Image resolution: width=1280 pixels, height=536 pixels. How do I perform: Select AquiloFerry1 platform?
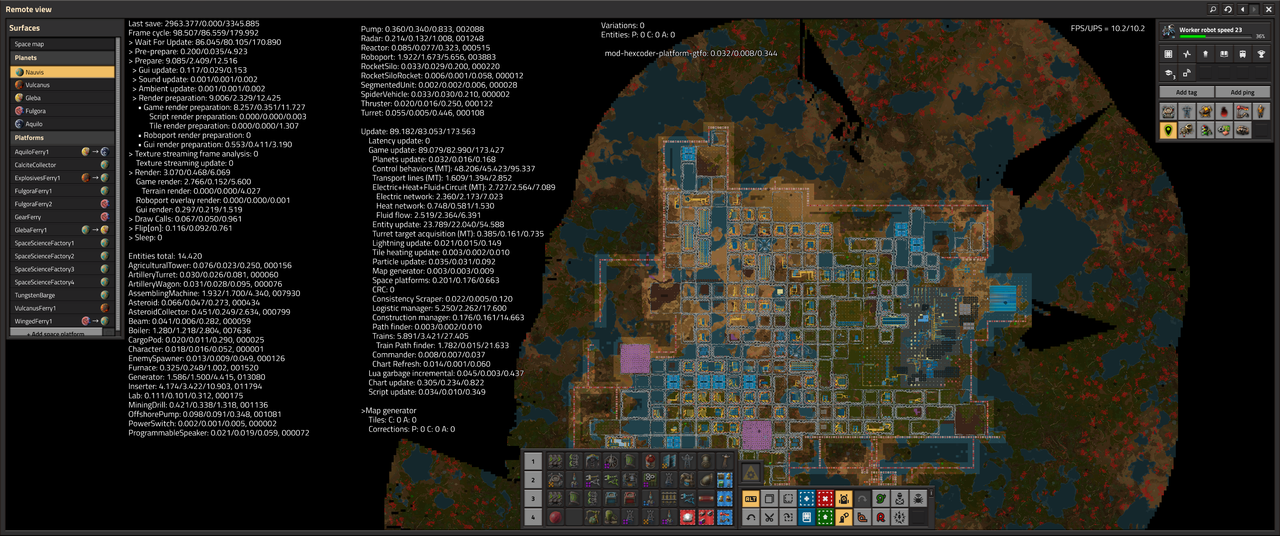[x=62, y=151]
